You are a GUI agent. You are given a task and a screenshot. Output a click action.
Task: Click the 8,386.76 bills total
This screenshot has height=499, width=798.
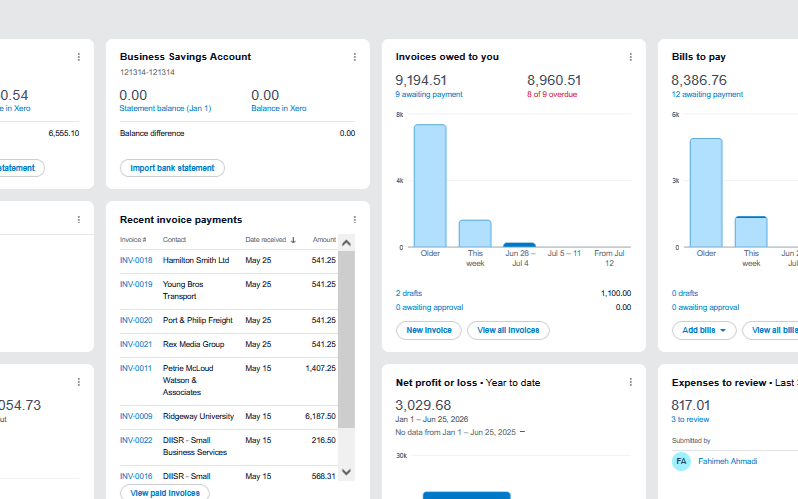pyautogui.click(x=699, y=80)
